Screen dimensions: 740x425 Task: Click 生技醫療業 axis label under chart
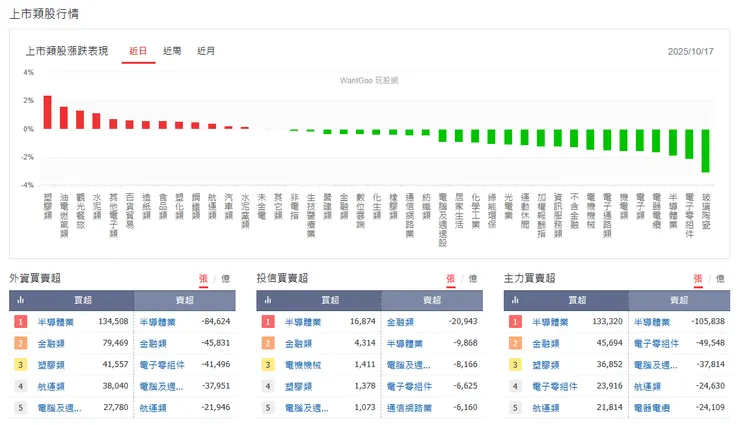coord(311,215)
